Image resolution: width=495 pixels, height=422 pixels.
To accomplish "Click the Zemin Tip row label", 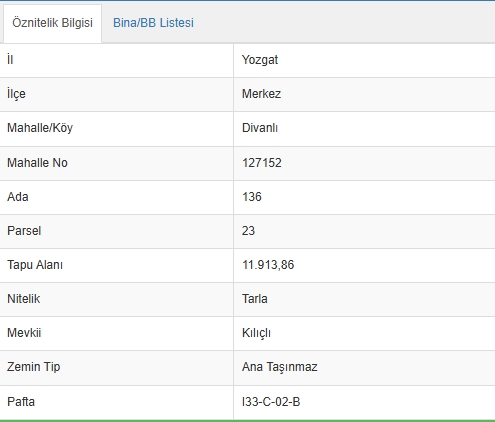I will tap(34, 367).
